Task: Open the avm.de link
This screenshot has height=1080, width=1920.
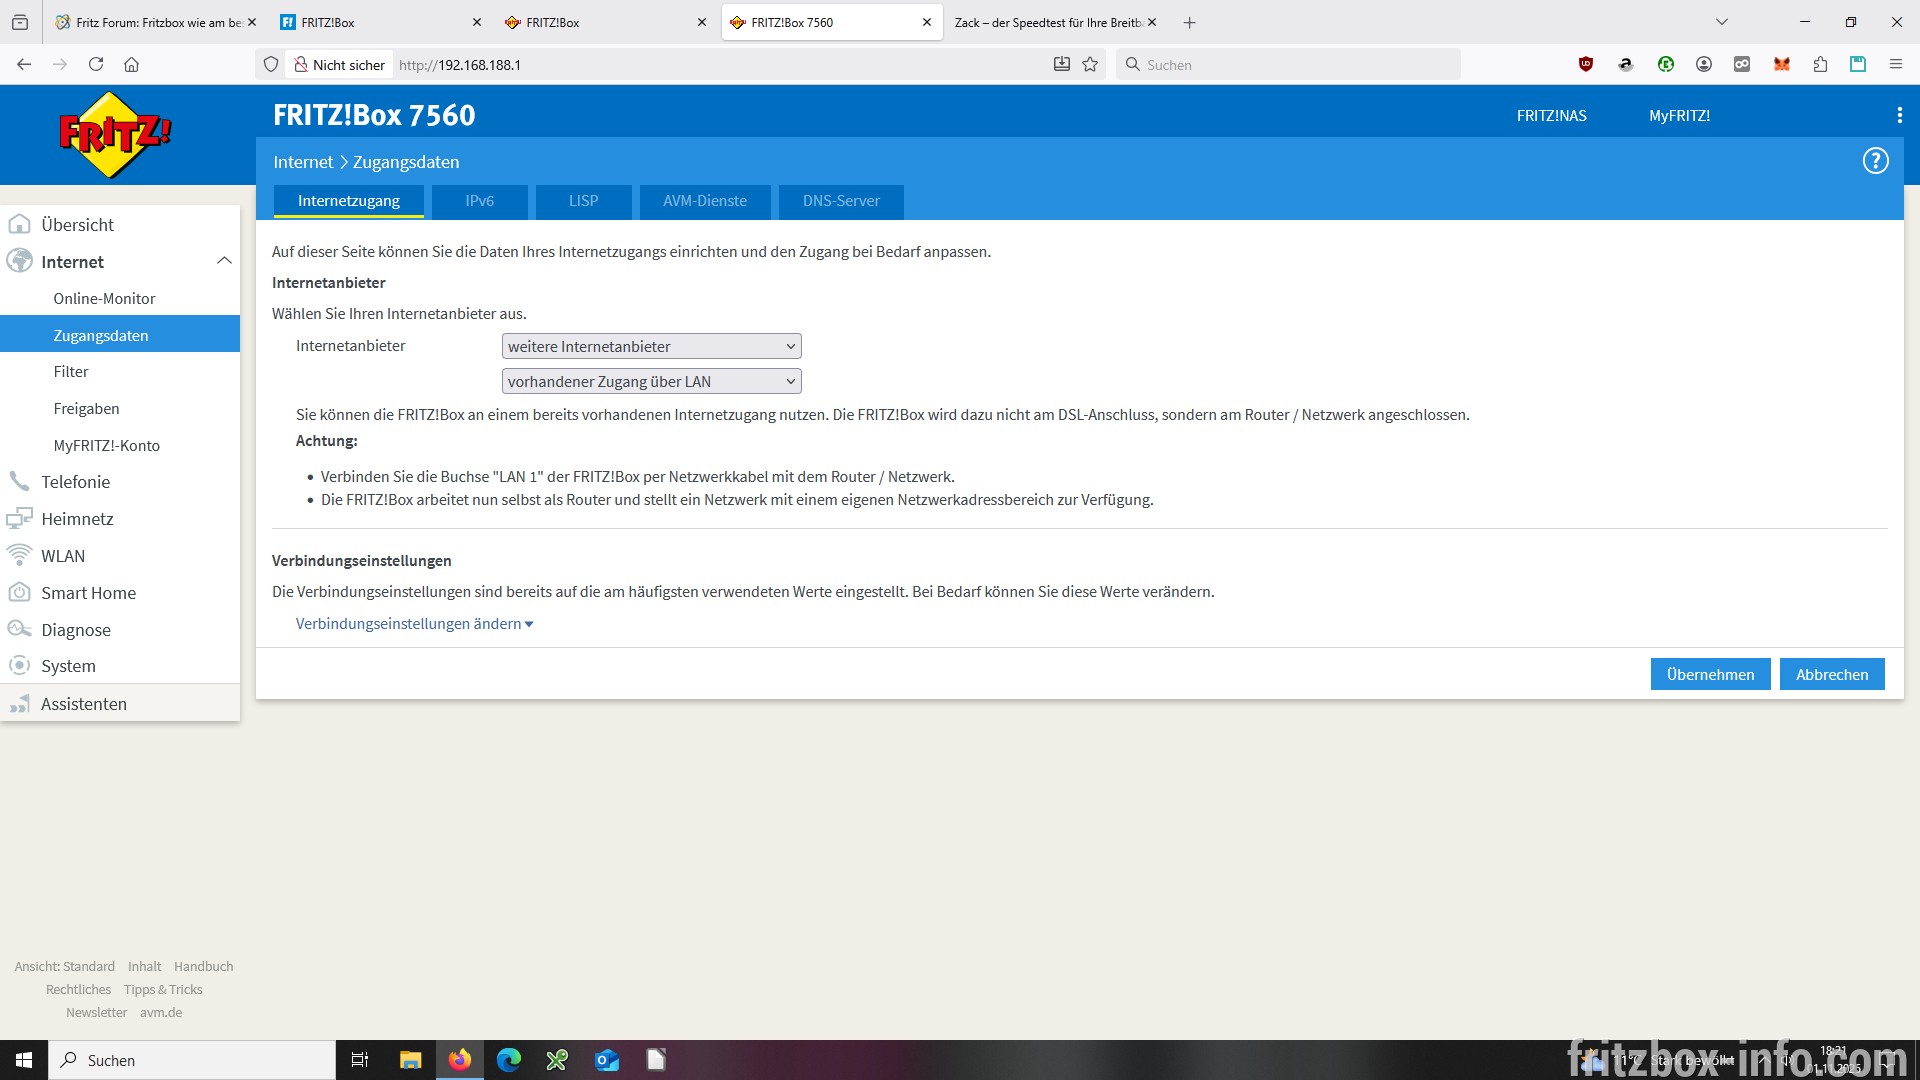Action: pos(161,1013)
